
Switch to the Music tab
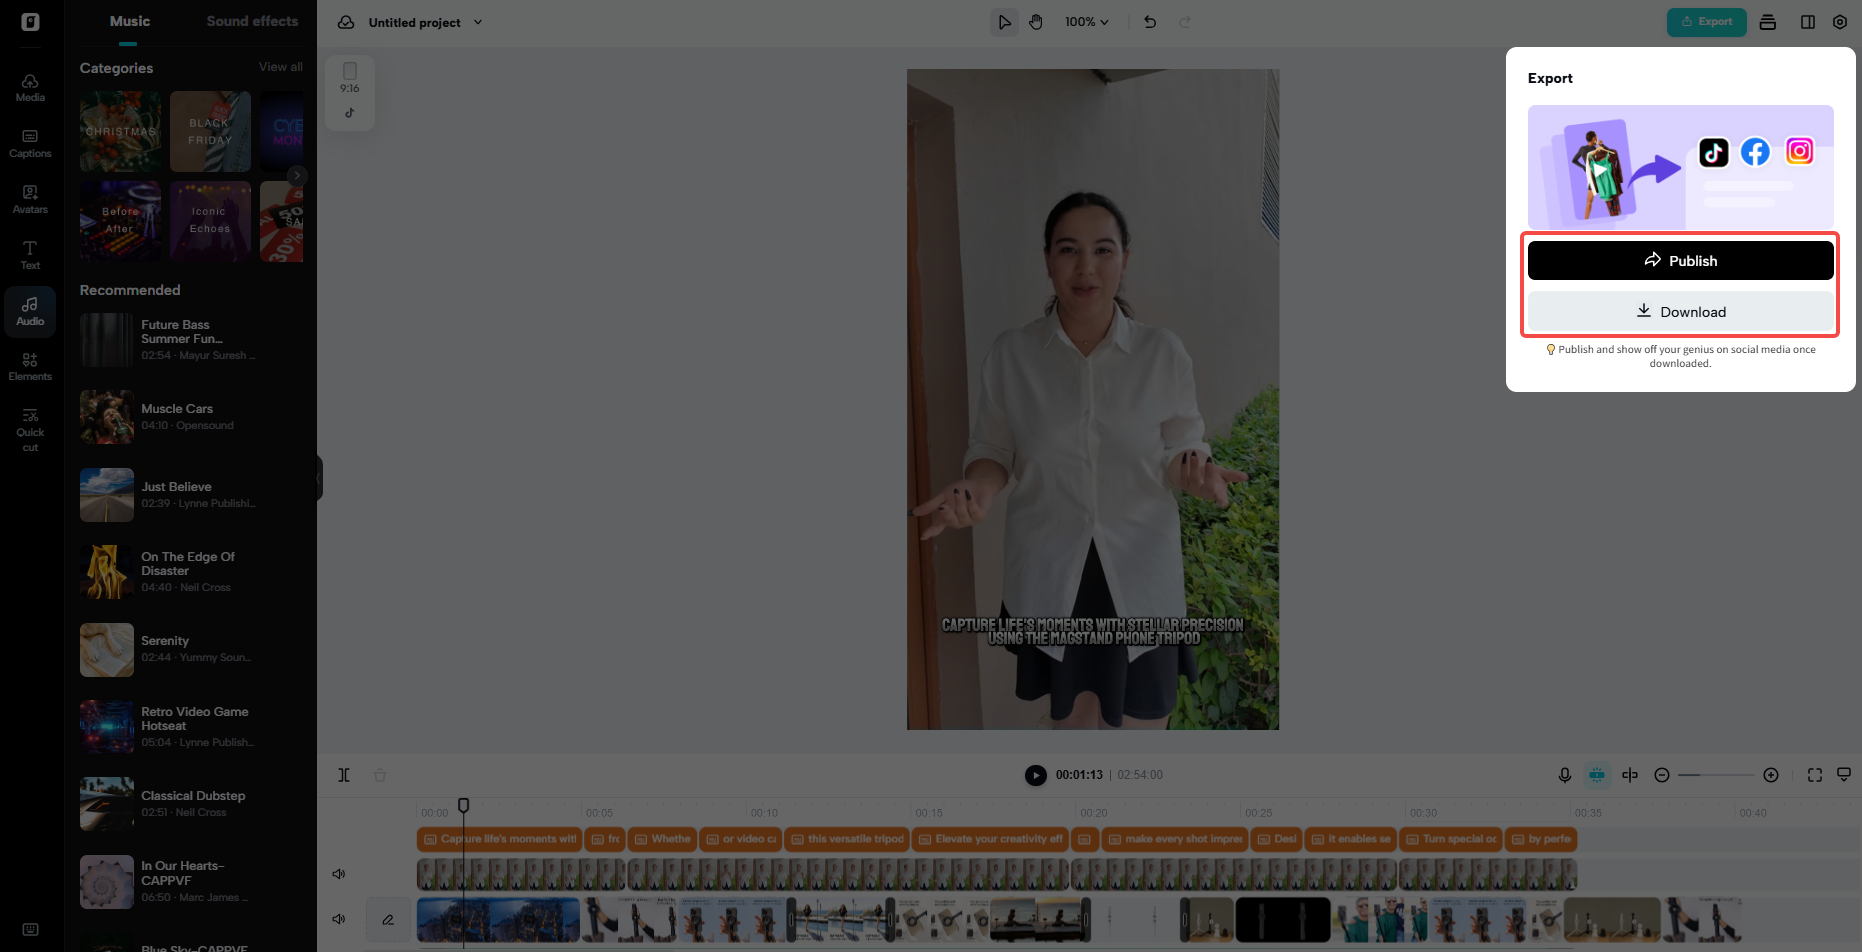129,20
